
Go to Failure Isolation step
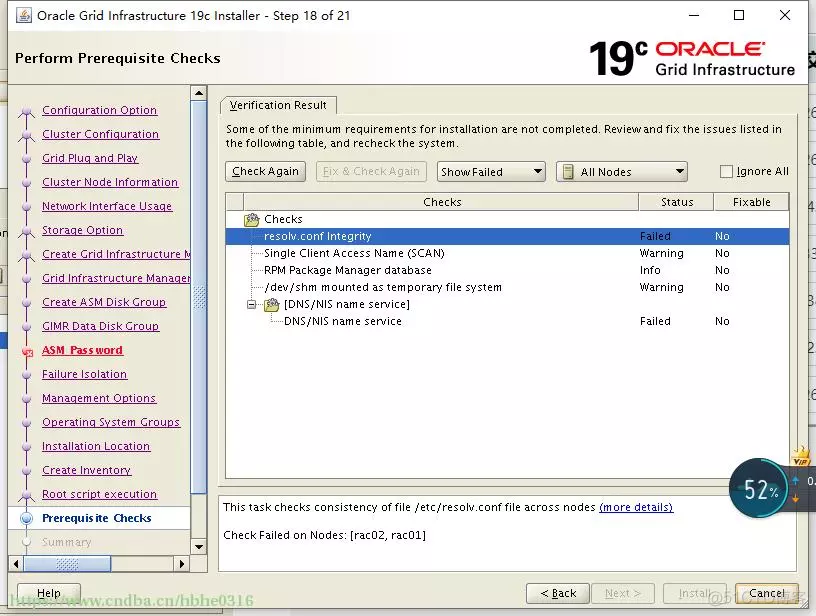click(x=84, y=374)
